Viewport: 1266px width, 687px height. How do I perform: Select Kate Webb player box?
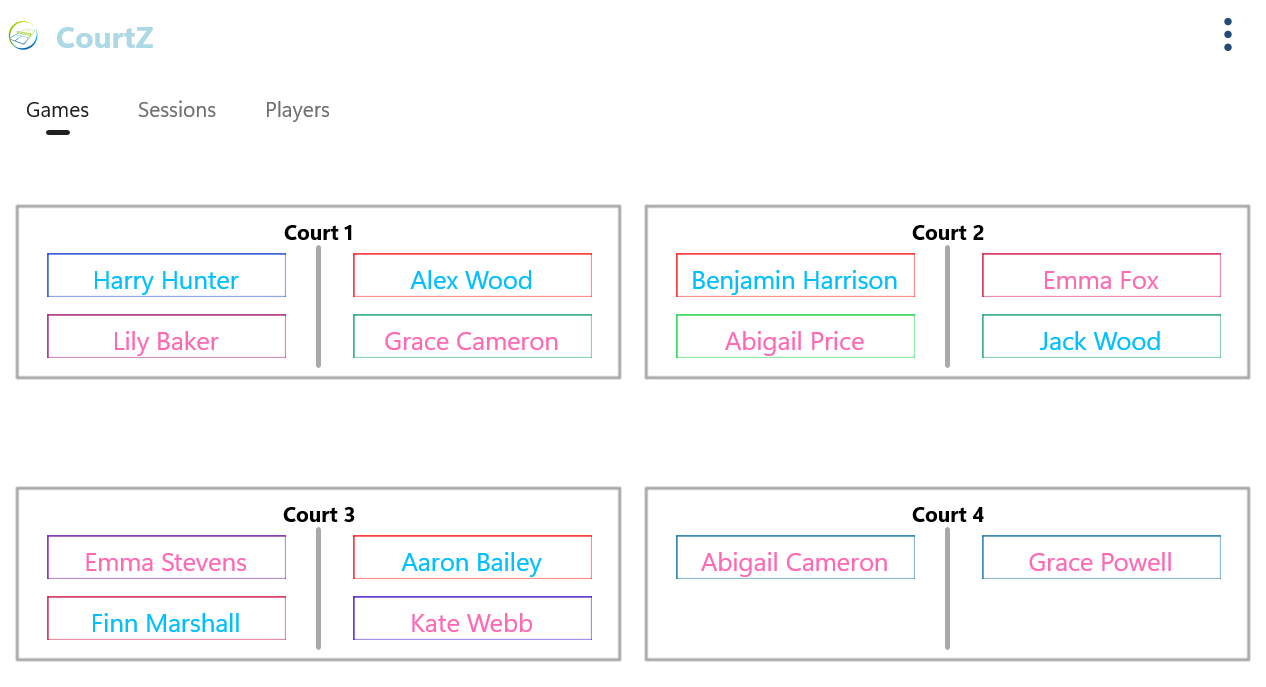click(x=472, y=619)
